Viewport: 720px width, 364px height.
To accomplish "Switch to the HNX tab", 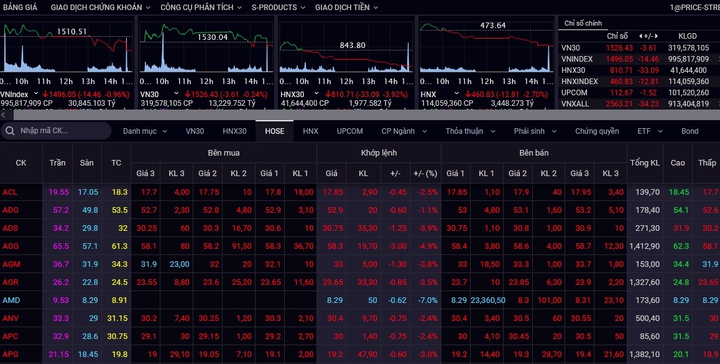I will click(310, 131).
